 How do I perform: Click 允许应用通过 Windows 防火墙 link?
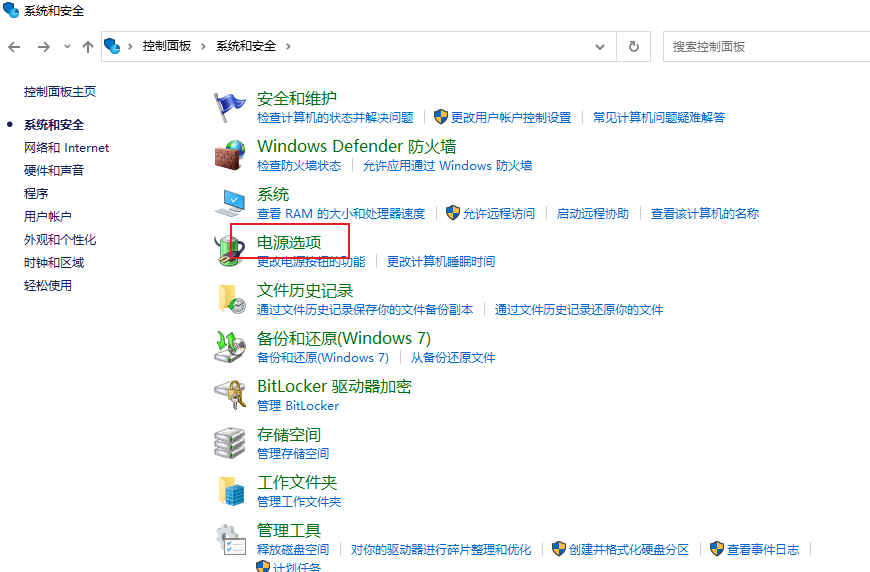[447, 165]
